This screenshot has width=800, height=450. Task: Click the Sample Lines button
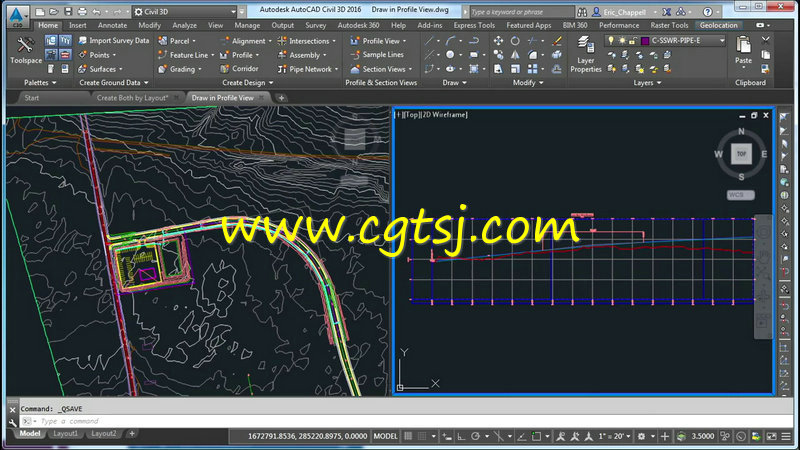coord(377,55)
